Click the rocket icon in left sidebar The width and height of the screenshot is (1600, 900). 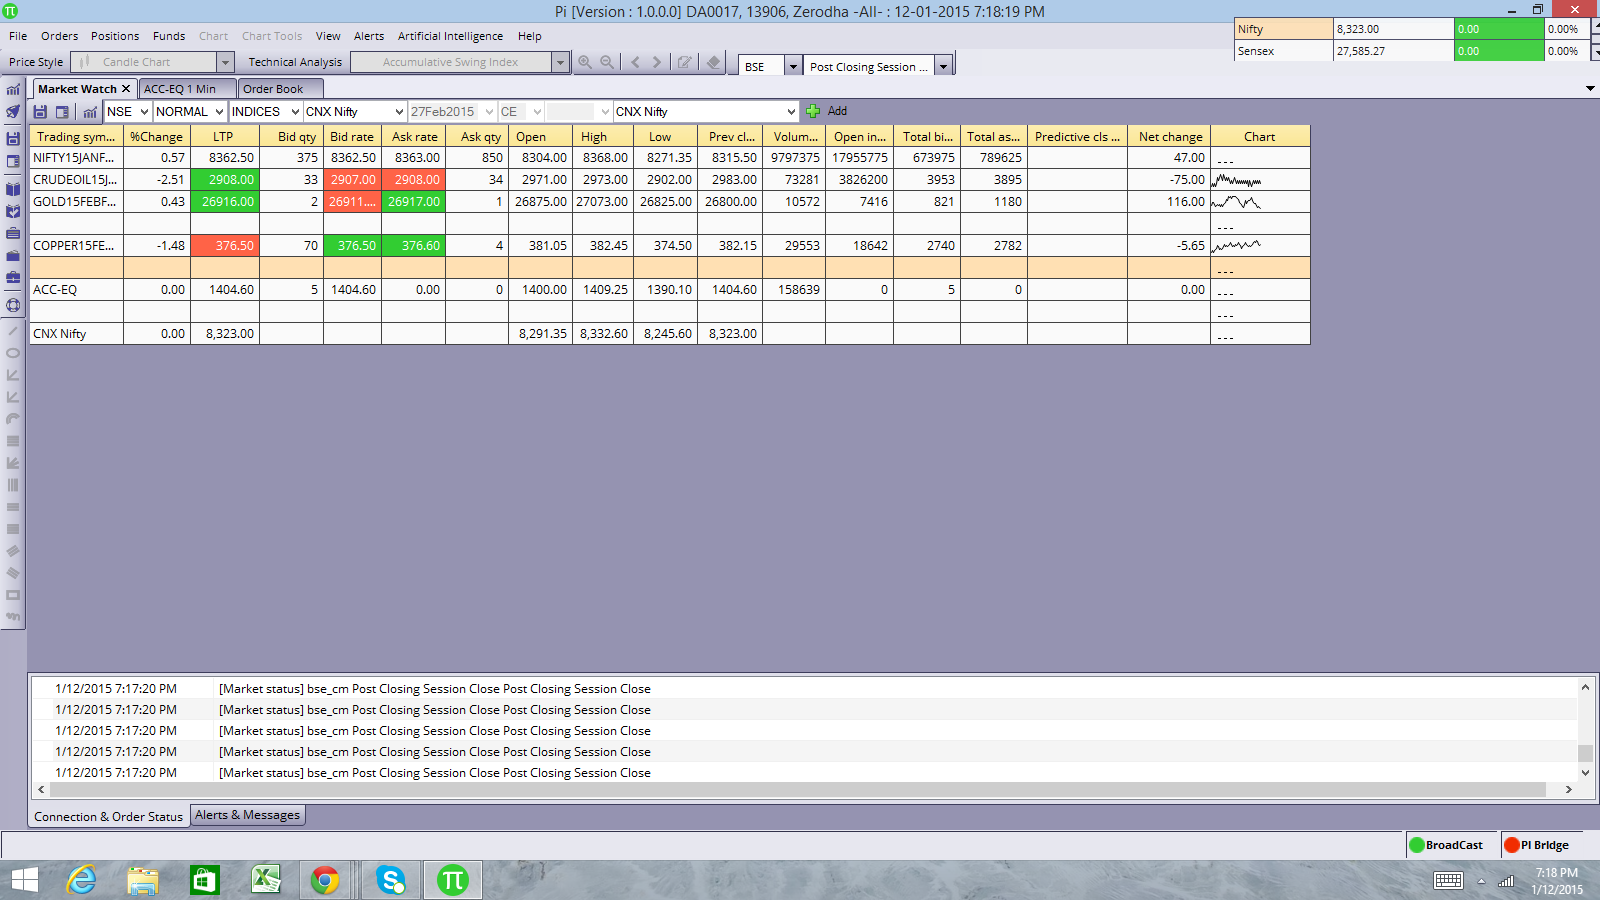pos(13,112)
